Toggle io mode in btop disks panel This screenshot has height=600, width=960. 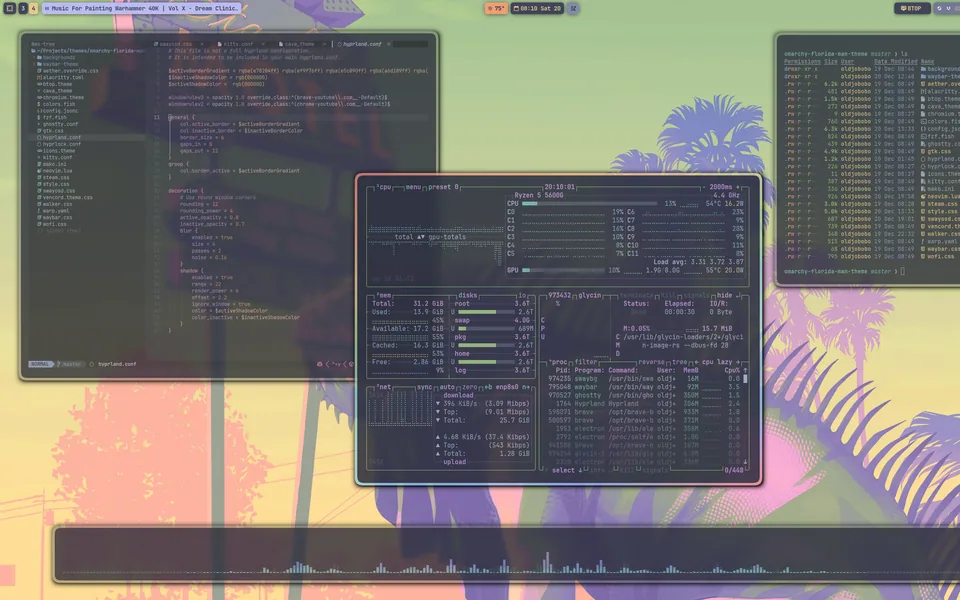522,296
